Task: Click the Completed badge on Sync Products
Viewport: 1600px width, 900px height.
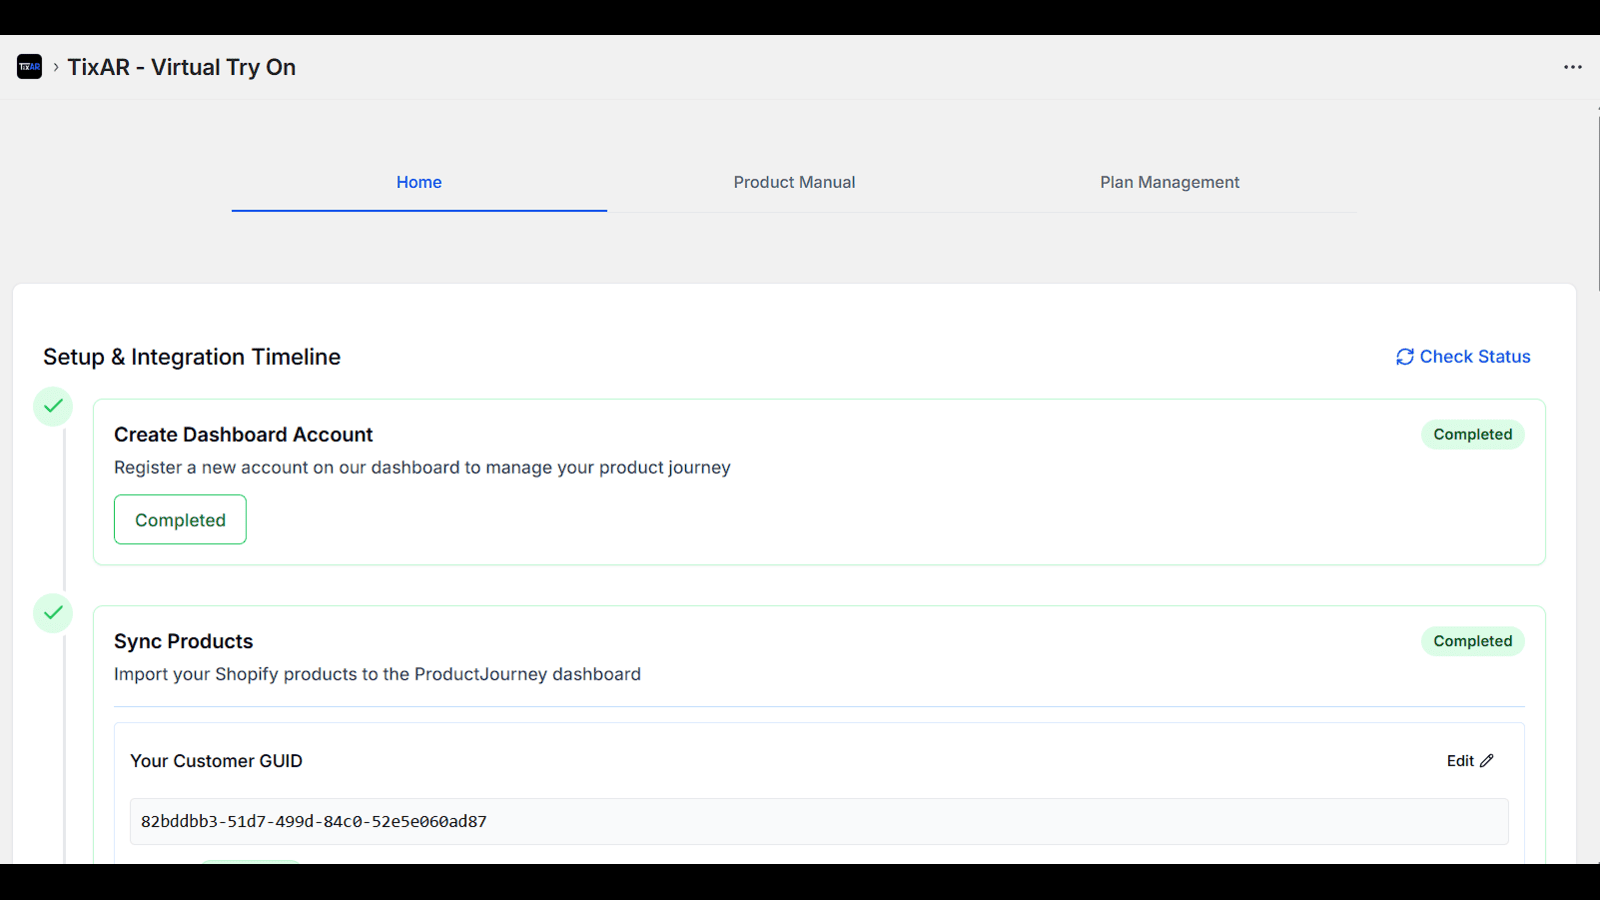Action: click(1472, 641)
